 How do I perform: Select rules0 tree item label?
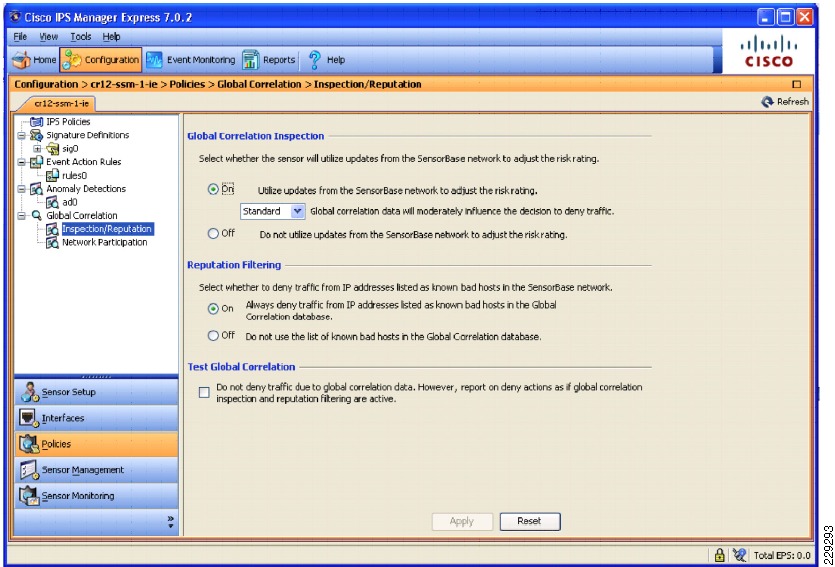pos(75,175)
